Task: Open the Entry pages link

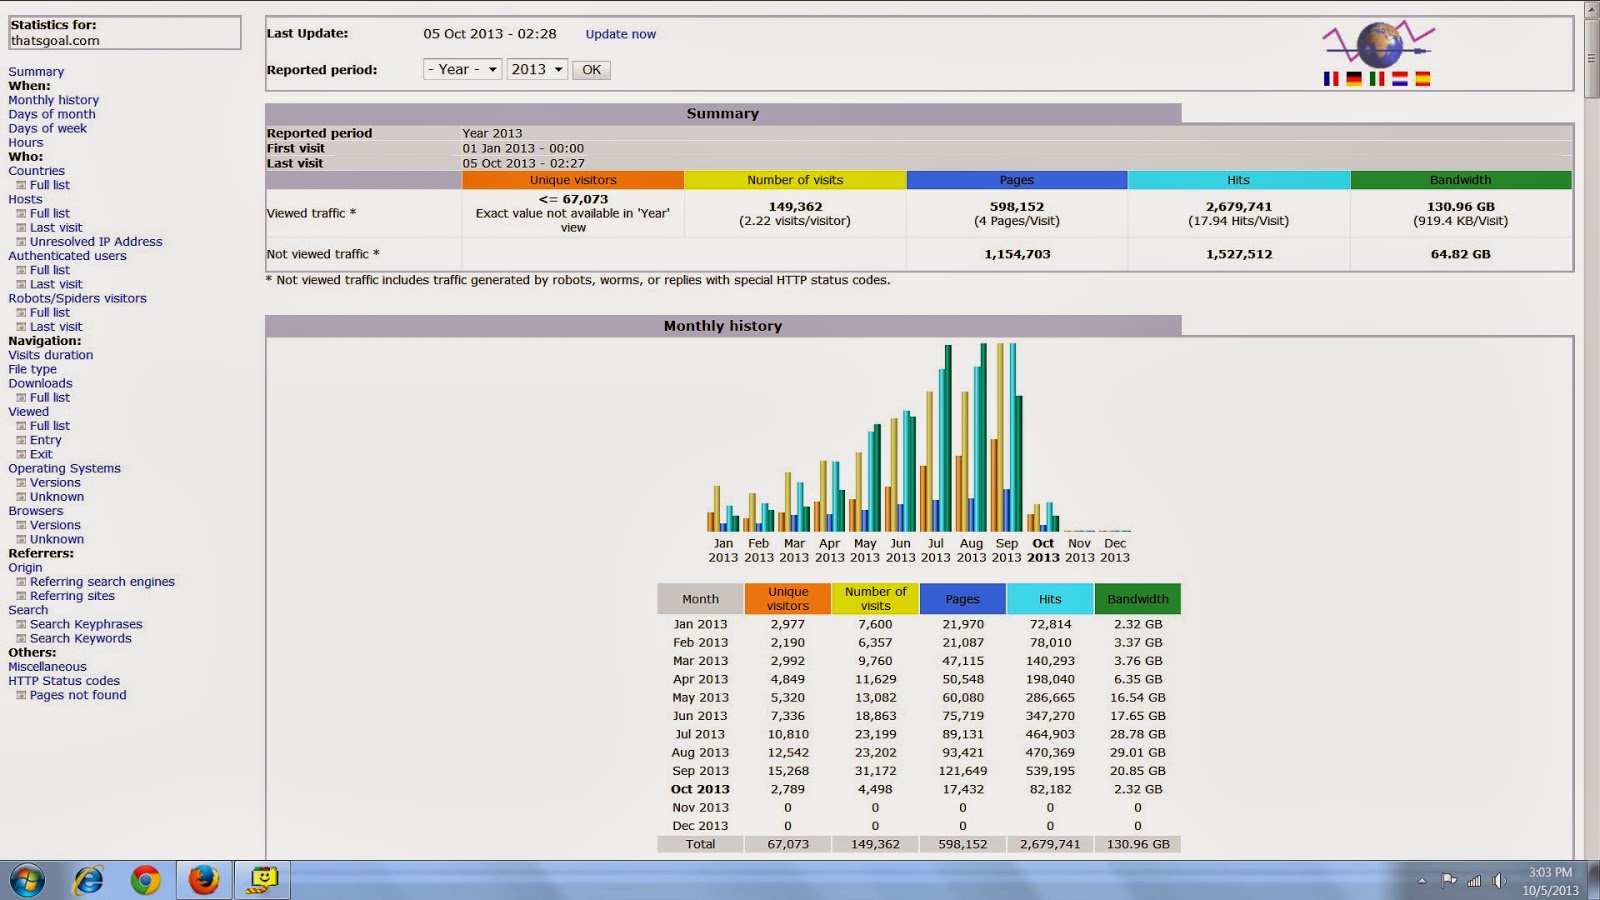Action: (x=46, y=440)
